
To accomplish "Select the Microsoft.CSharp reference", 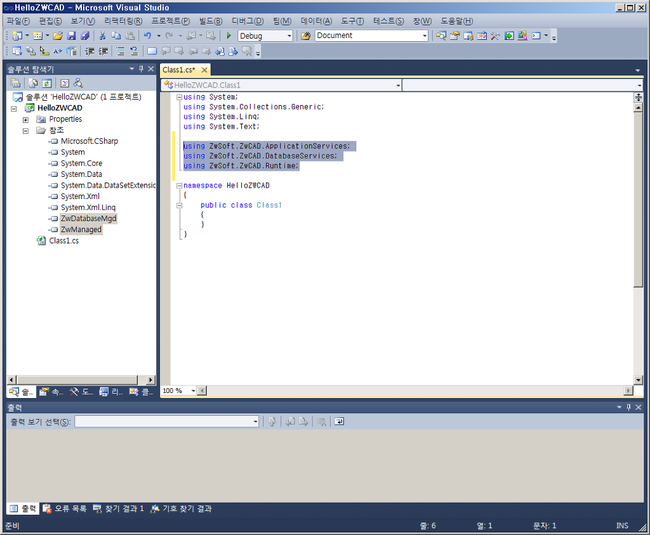I will (x=89, y=141).
